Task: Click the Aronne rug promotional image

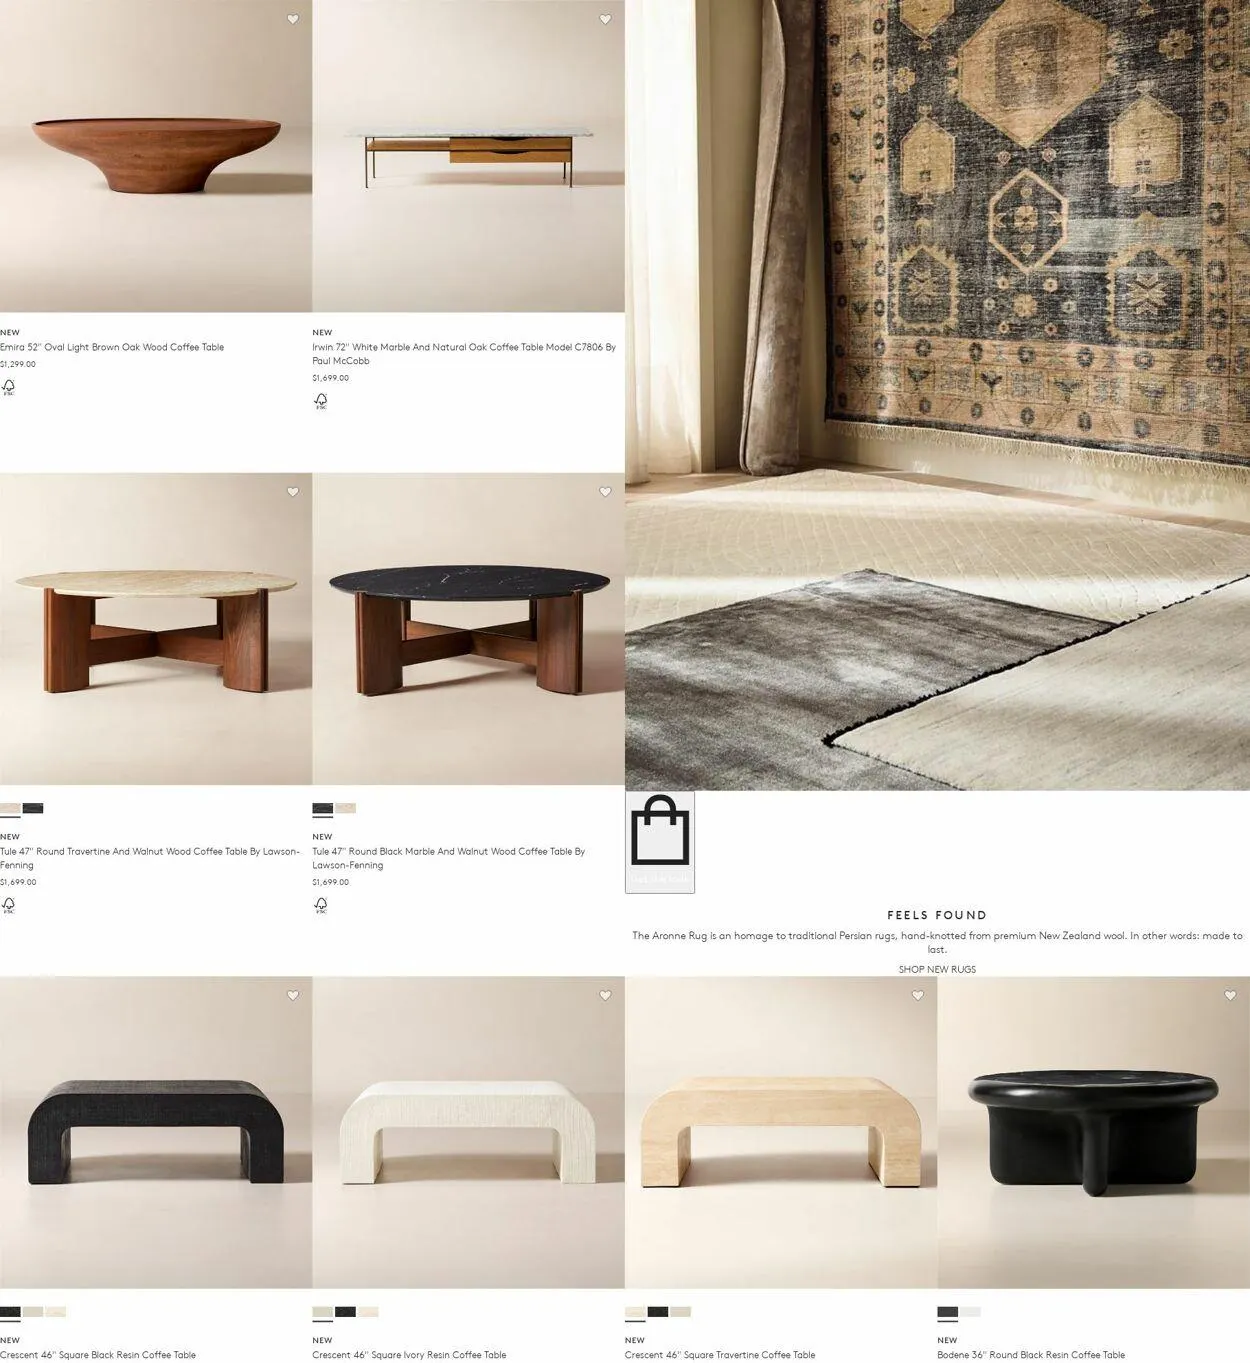Action: click(x=937, y=395)
